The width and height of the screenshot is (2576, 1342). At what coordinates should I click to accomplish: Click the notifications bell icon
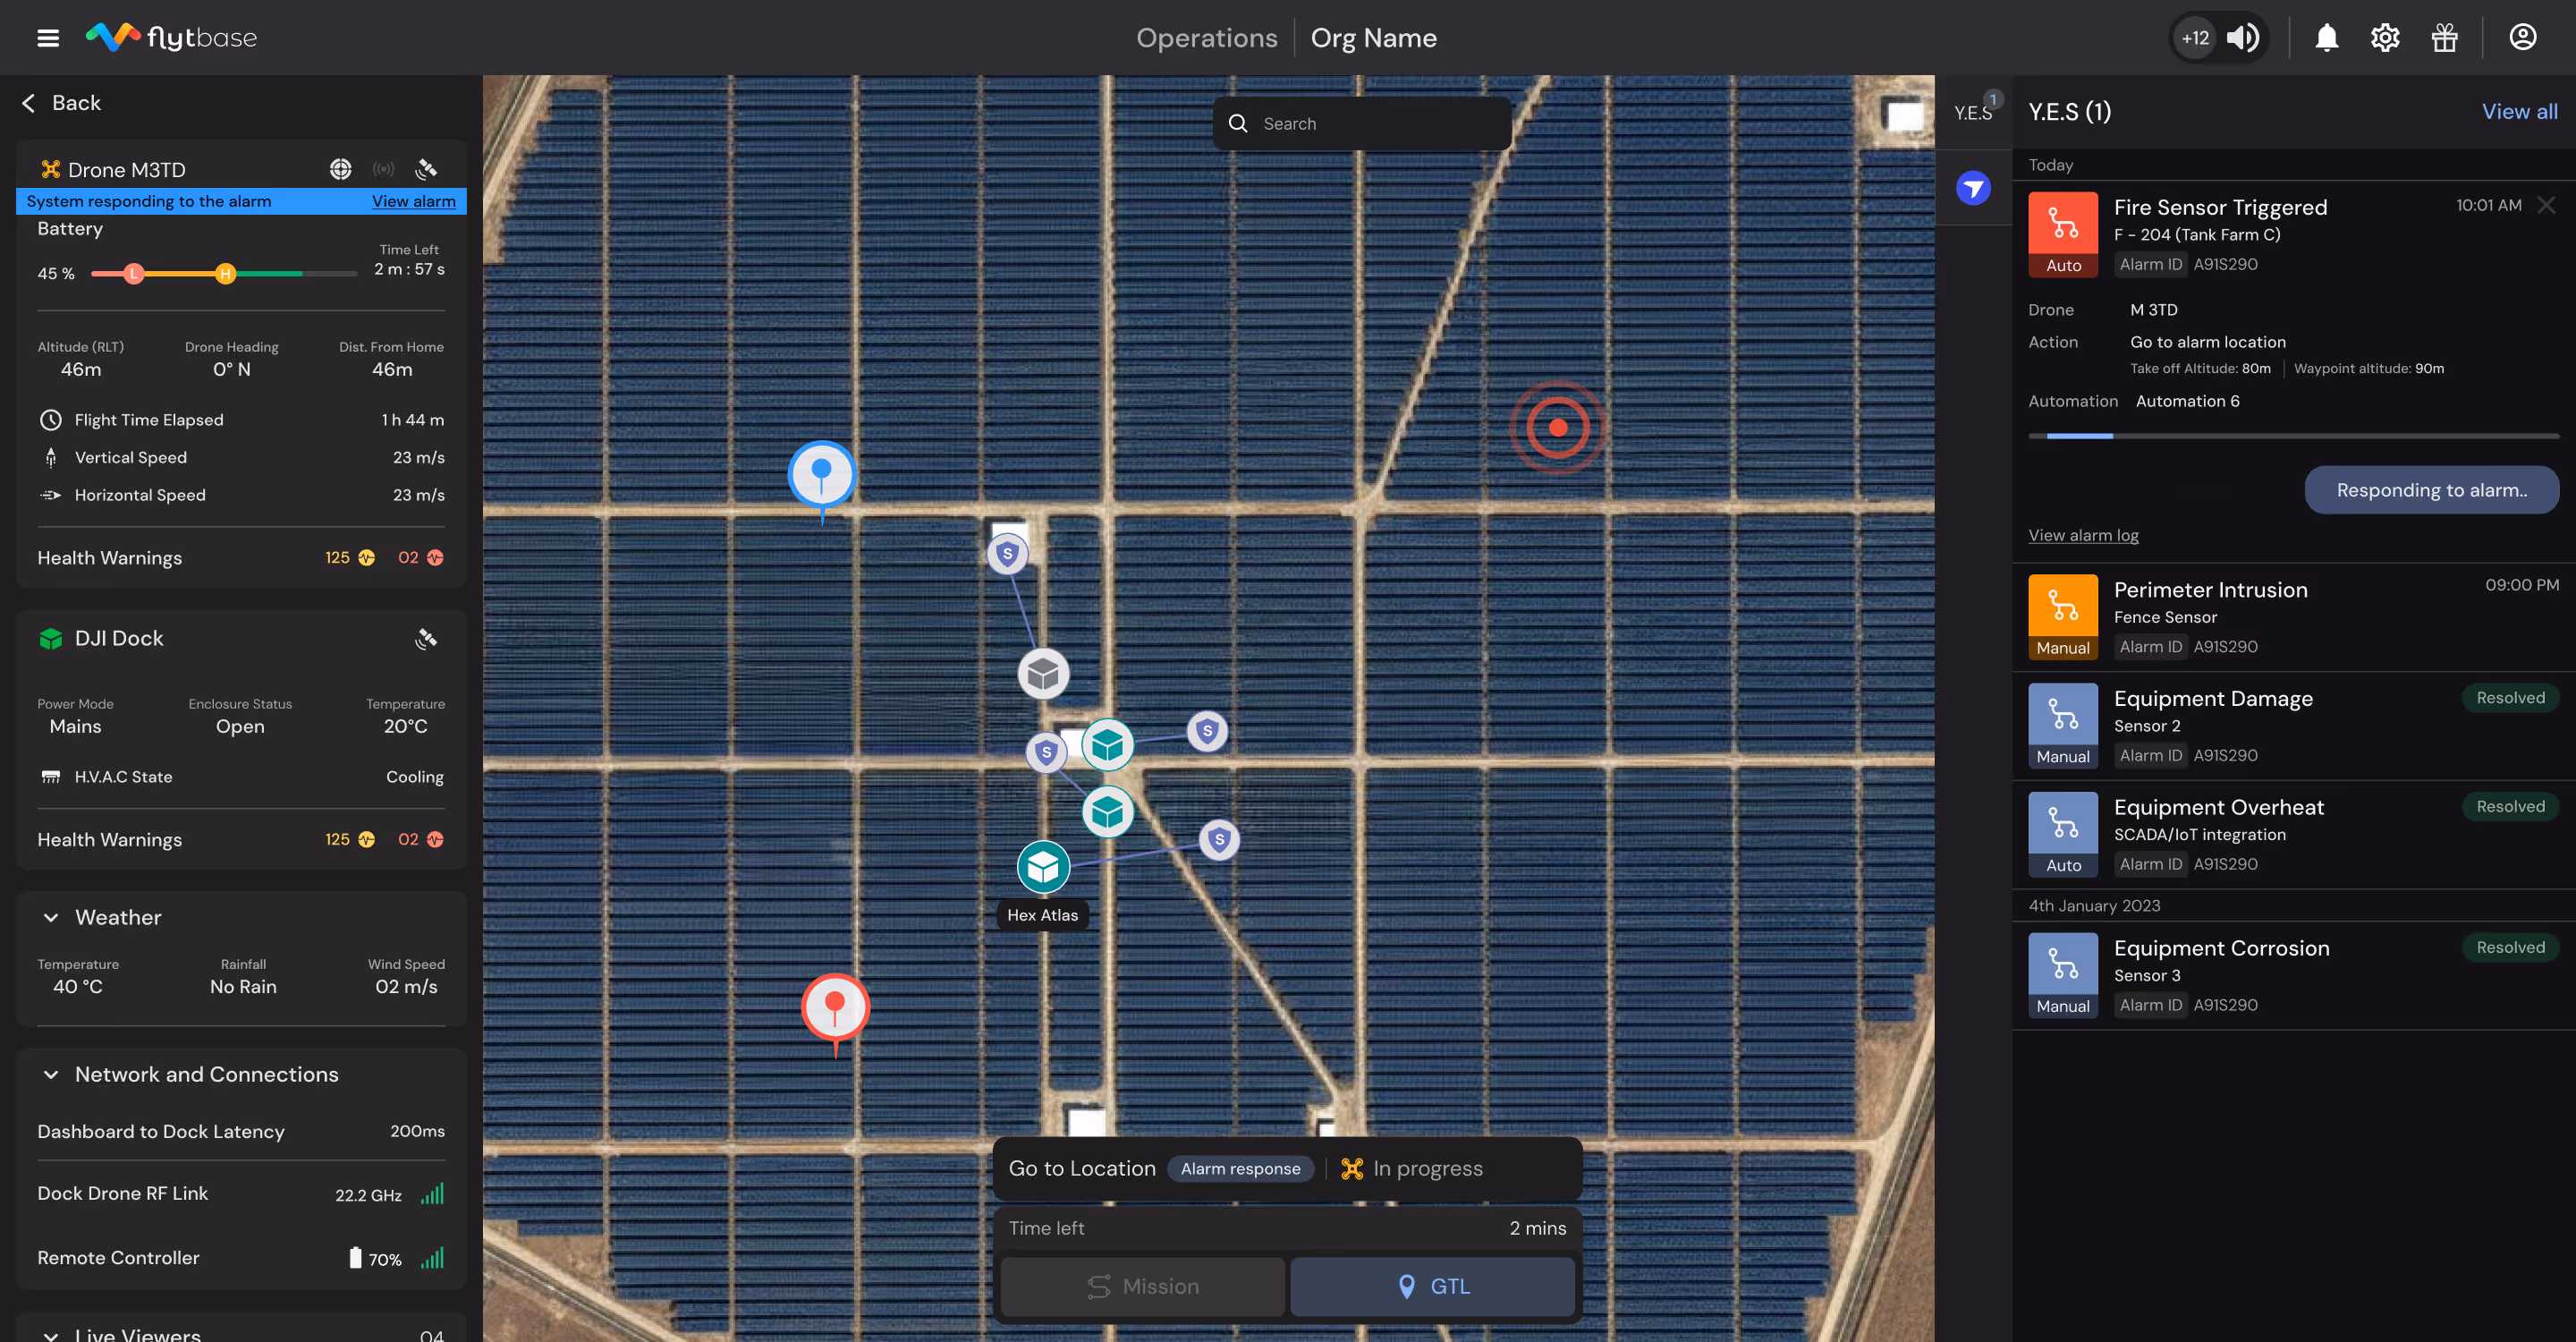point(2326,38)
